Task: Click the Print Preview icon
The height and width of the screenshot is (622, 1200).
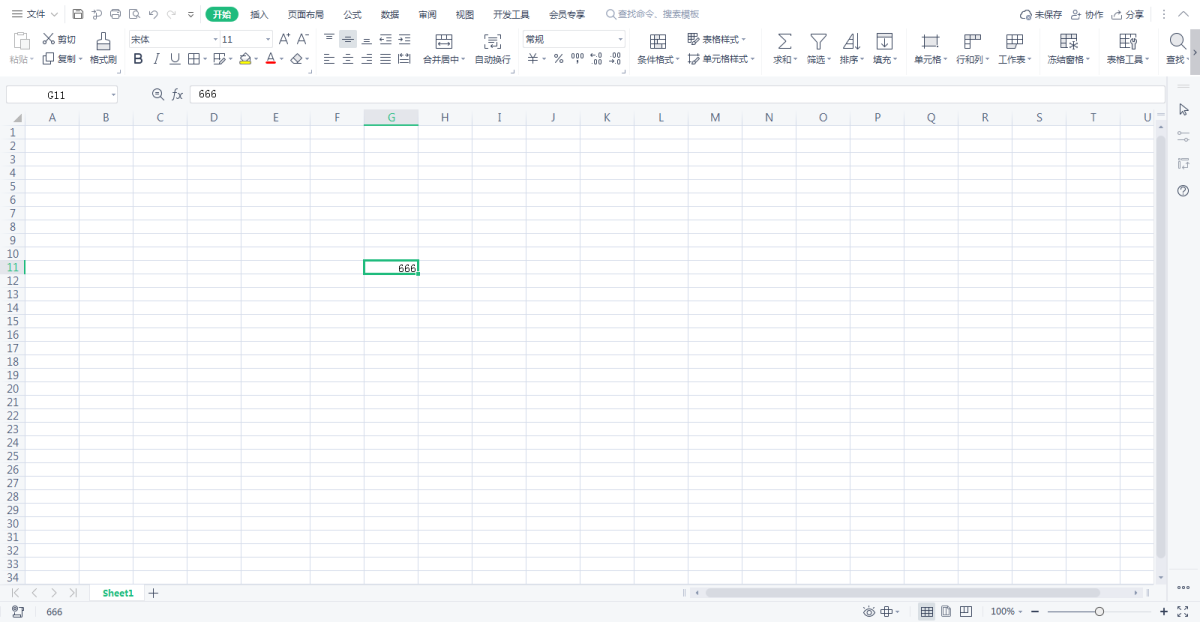Action: 134,15
